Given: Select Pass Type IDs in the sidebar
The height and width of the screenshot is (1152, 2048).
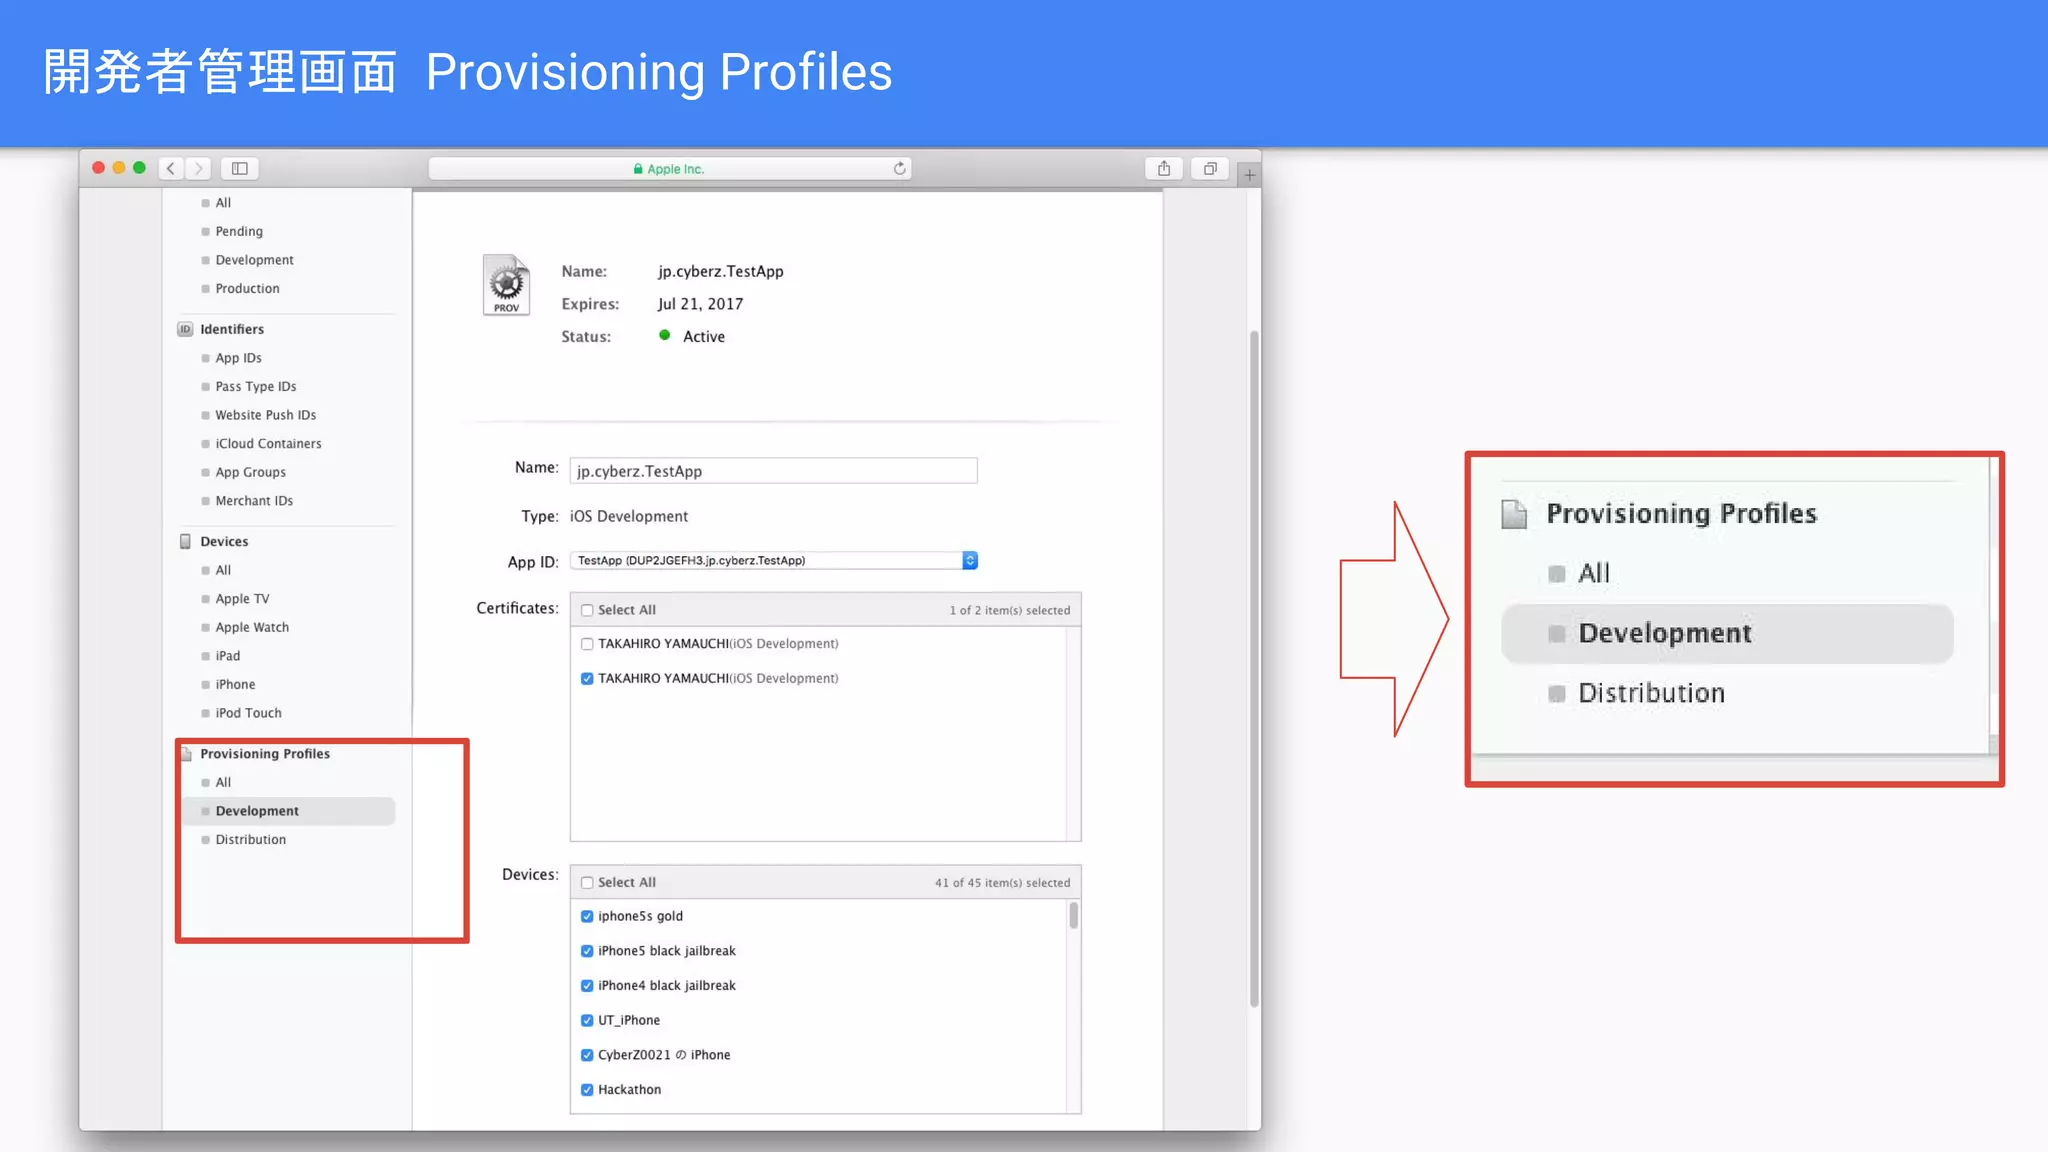Looking at the screenshot, I should (x=256, y=386).
